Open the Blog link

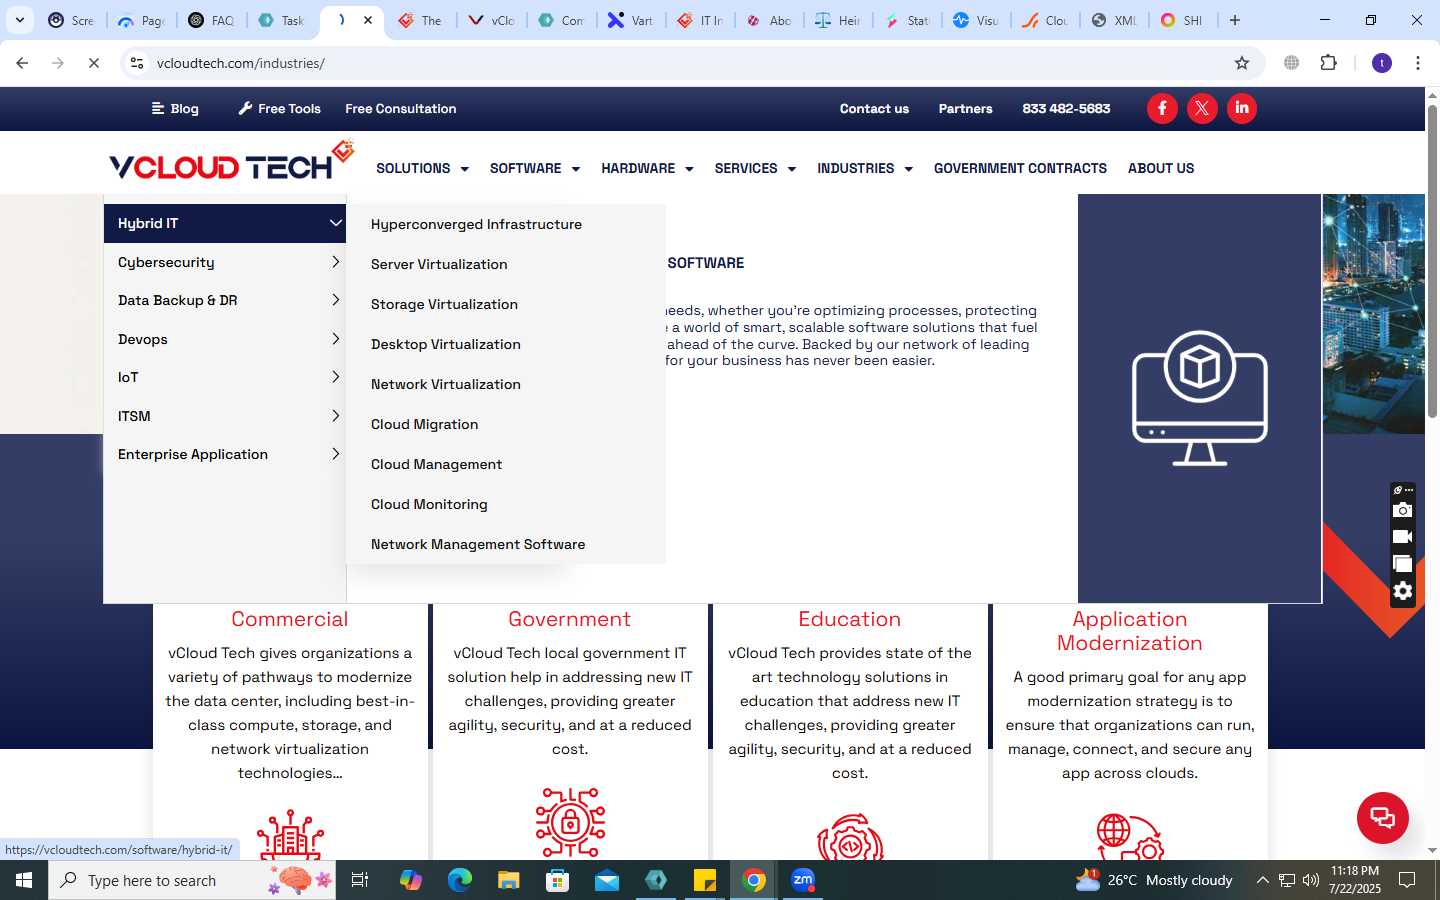point(175,108)
